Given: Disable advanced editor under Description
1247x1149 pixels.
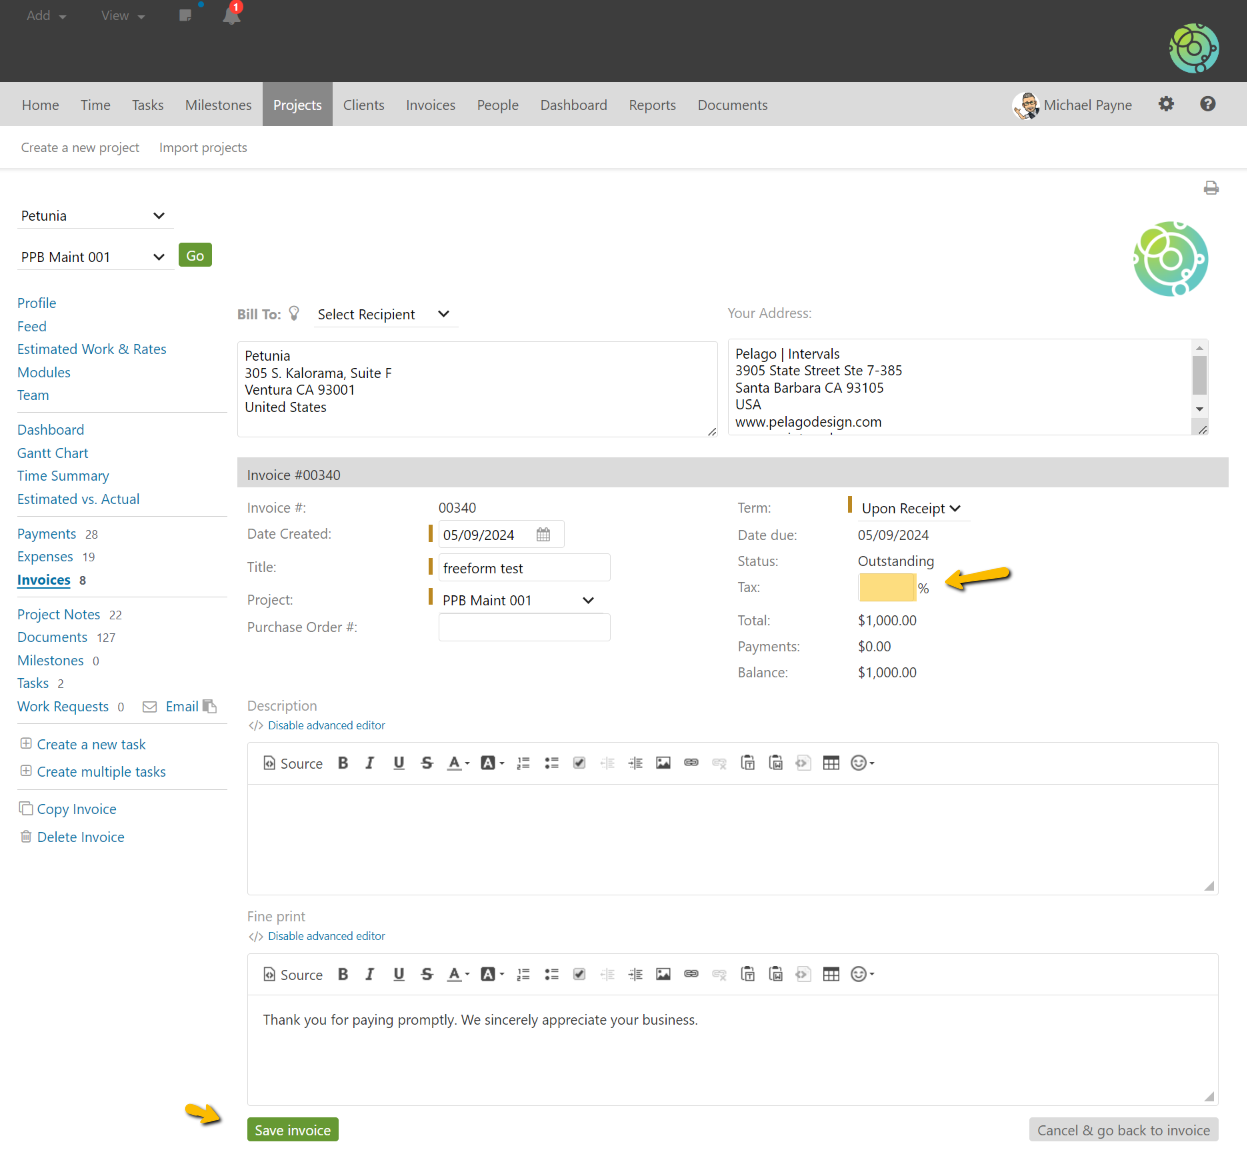Looking at the screenshot, I should (x=326, y=726).
